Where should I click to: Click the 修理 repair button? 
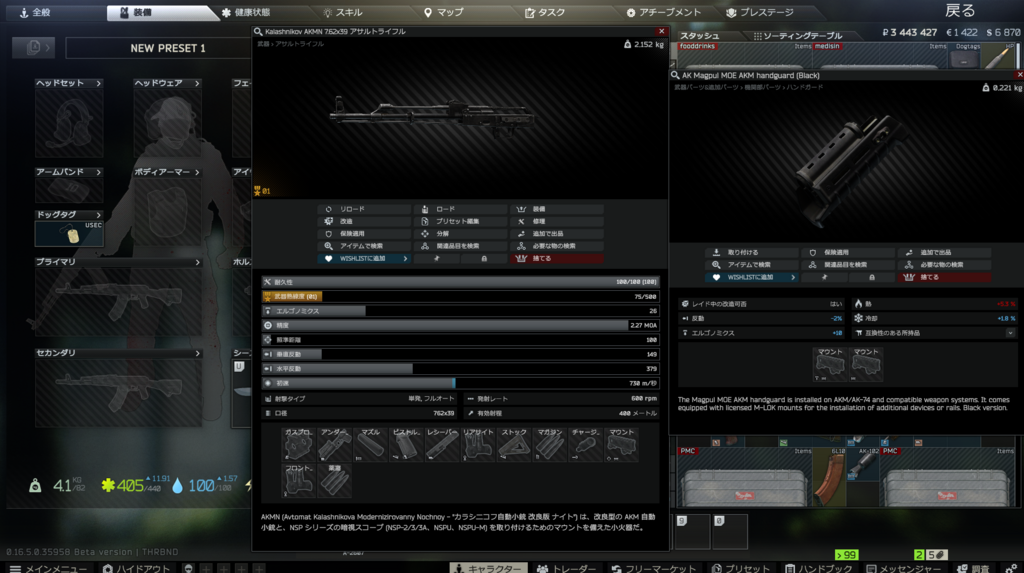pos(556,221)
